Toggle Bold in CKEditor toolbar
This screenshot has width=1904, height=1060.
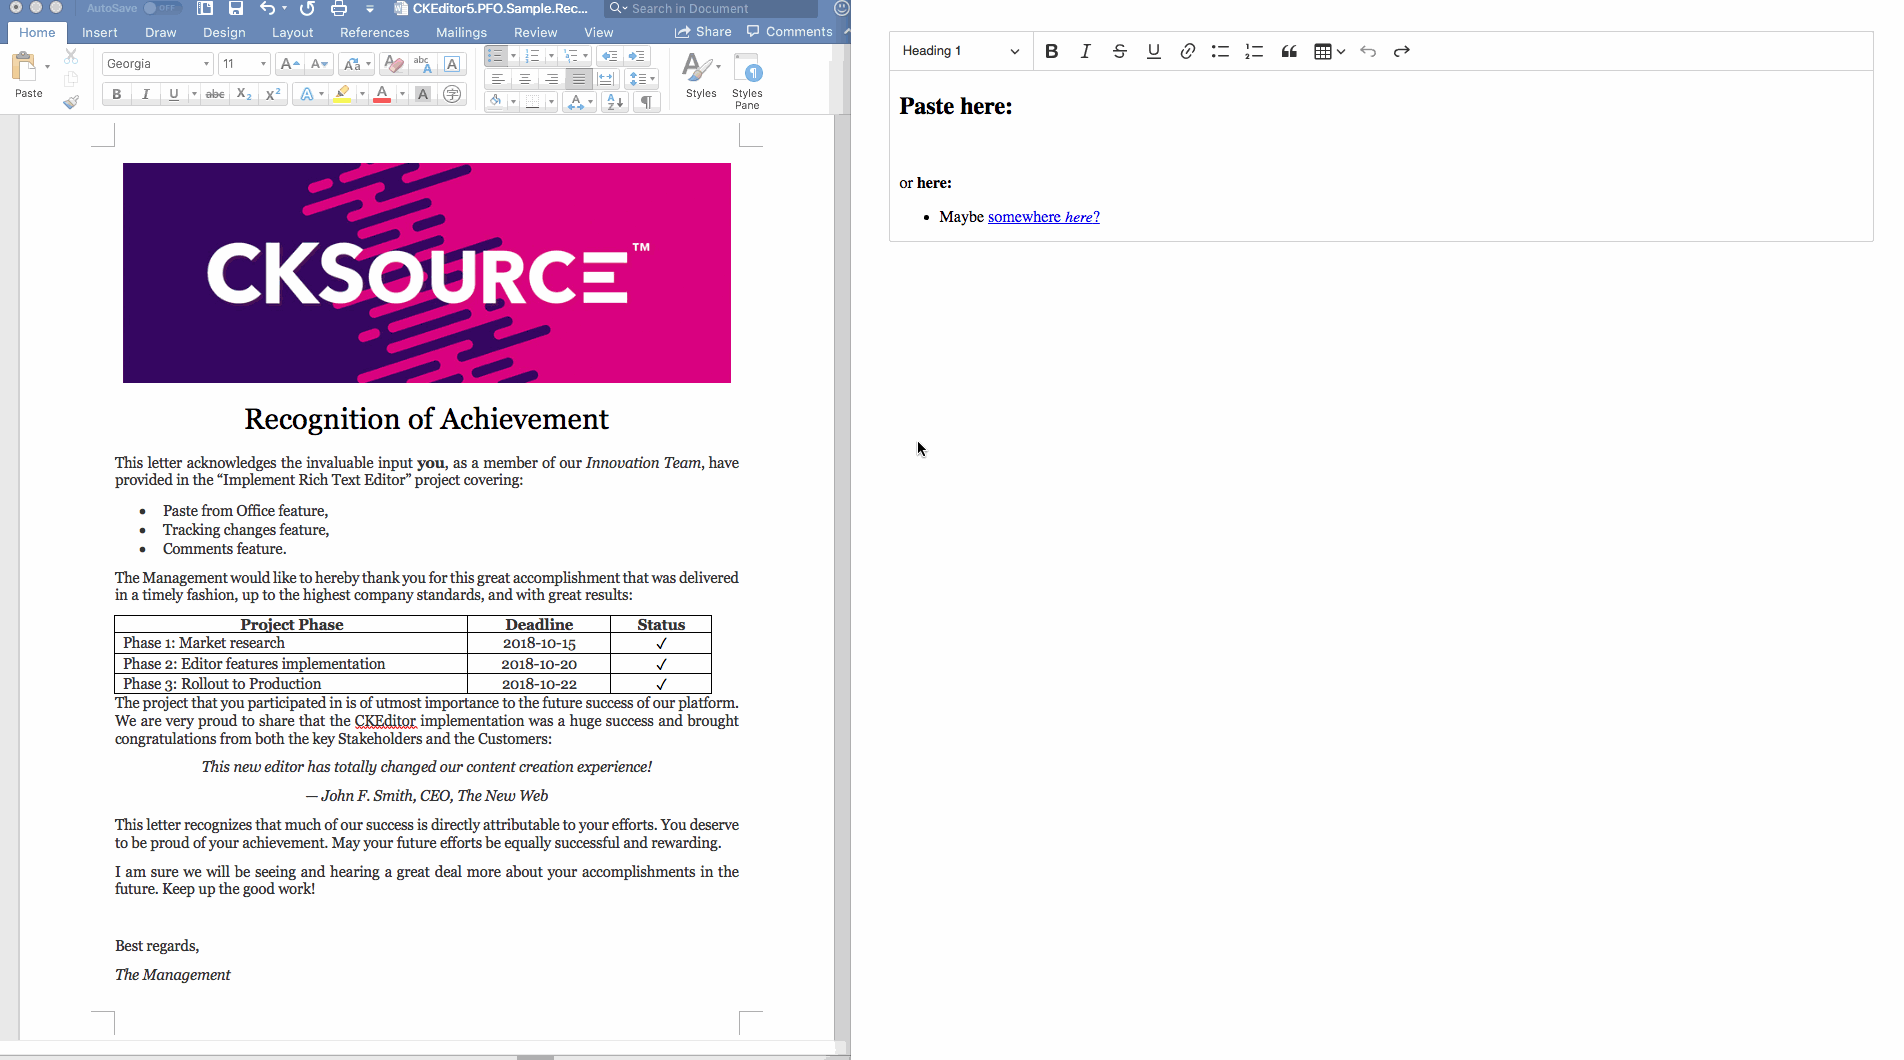point(1051,51)
